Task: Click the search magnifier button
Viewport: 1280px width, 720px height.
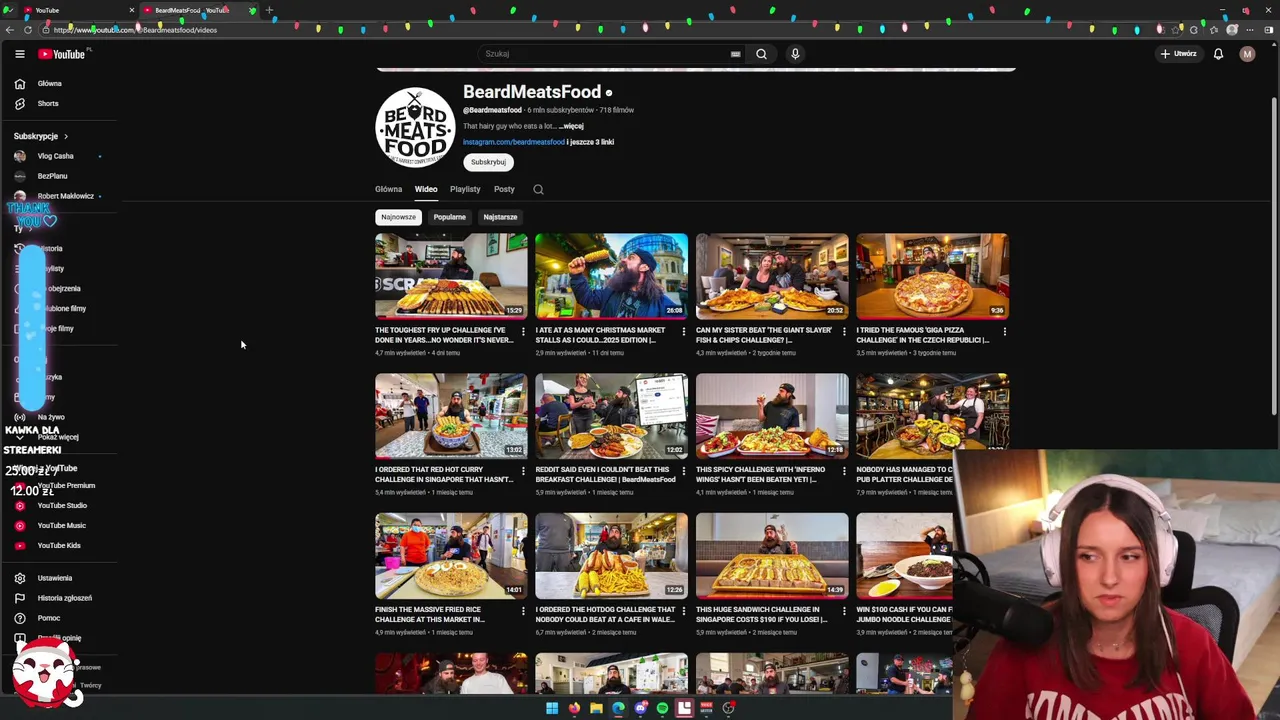Action: click(761, 54)
